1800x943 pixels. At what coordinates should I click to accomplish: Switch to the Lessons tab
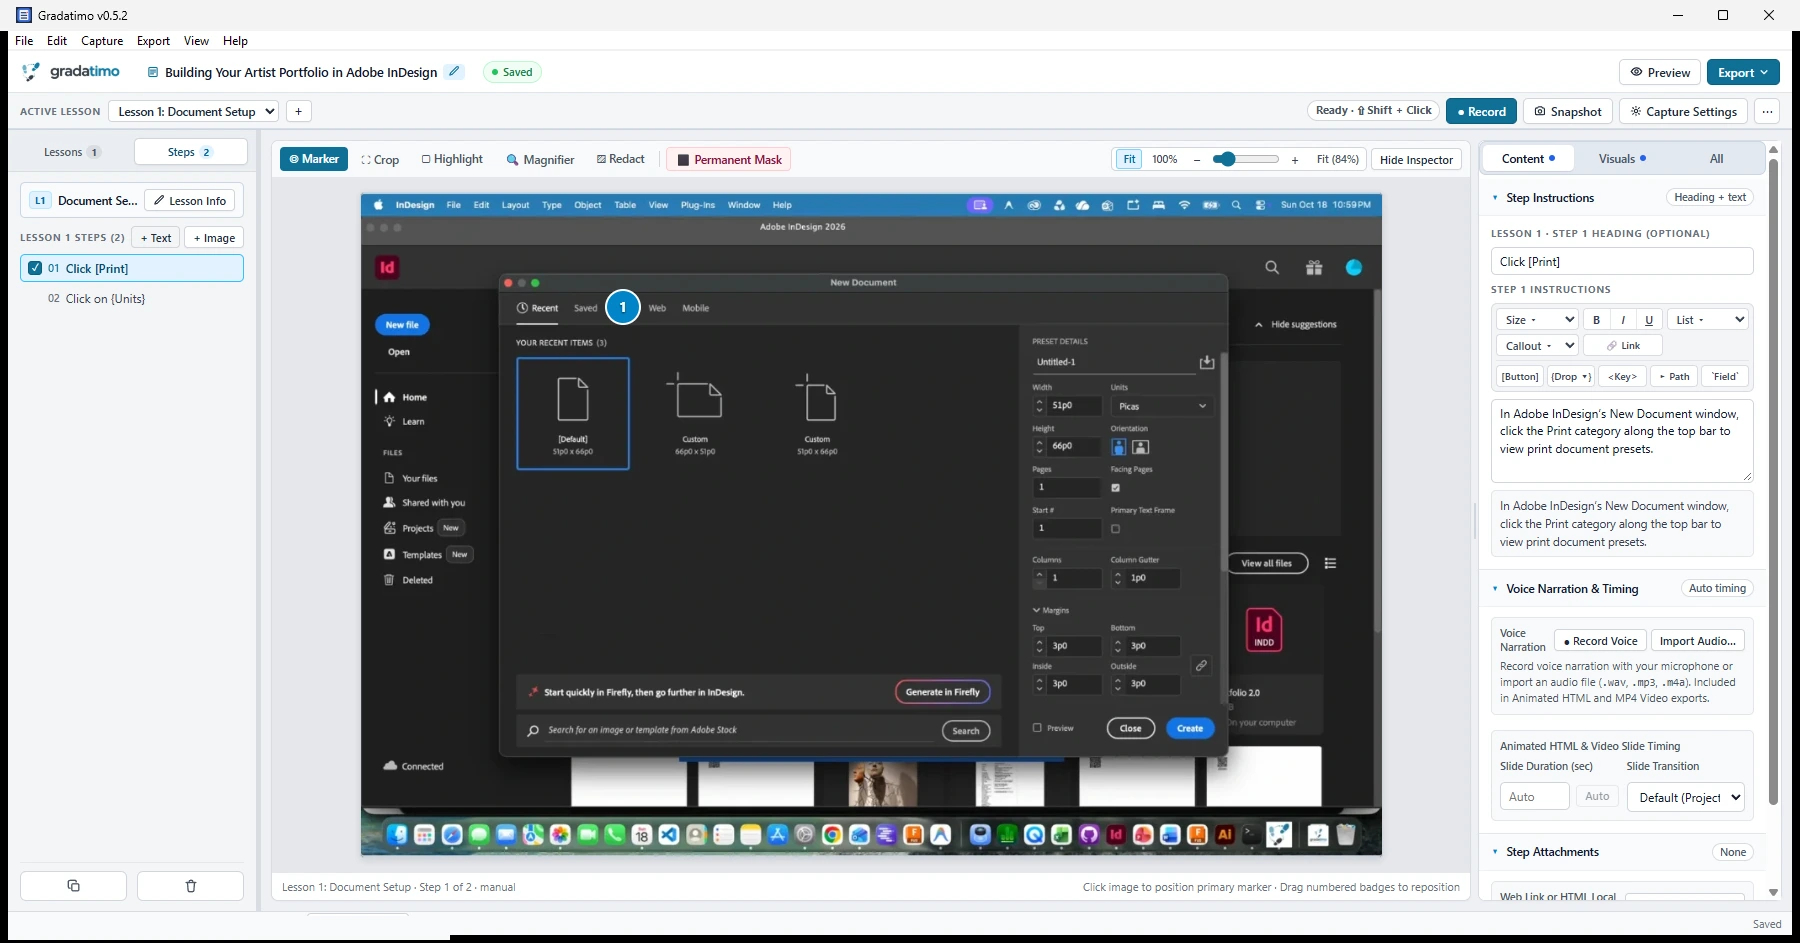(71, 152)
